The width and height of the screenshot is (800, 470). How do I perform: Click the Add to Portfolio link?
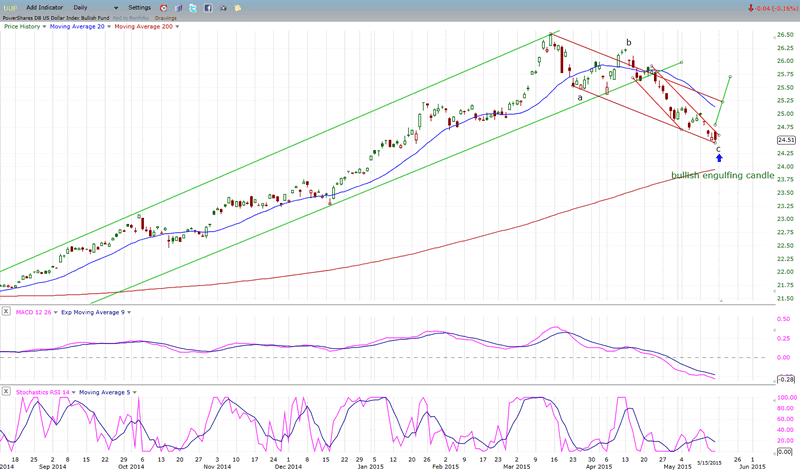131,18
